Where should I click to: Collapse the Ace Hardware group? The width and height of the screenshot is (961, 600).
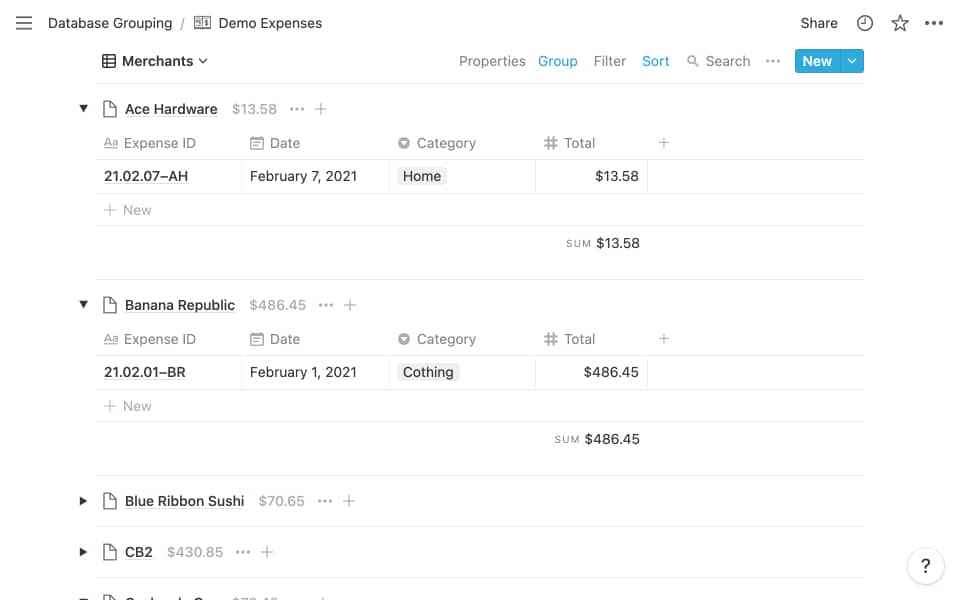[x=83, y=109]
